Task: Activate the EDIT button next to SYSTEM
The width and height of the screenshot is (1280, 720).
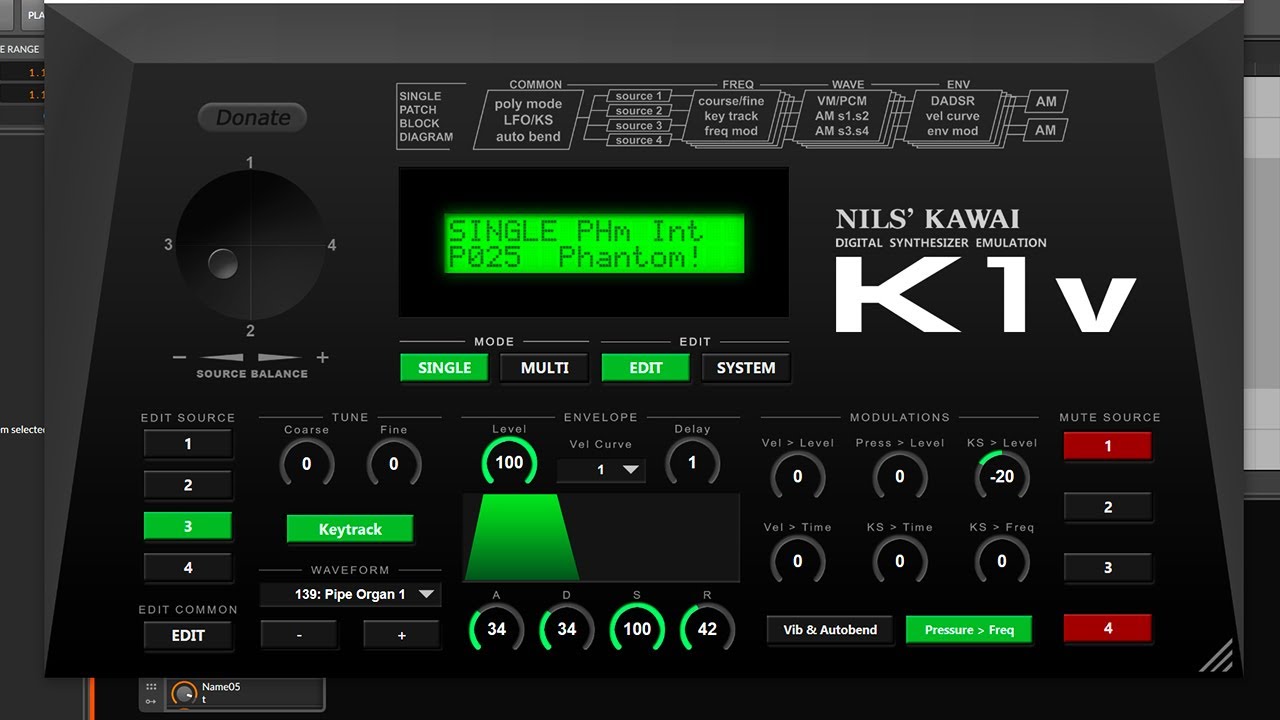Action: pyautogui.click(x=646, y=368)
